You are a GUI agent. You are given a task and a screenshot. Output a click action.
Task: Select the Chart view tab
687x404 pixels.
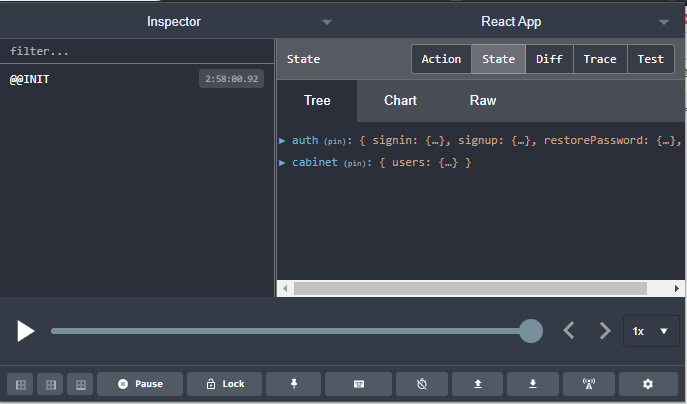tap(400, 101)
